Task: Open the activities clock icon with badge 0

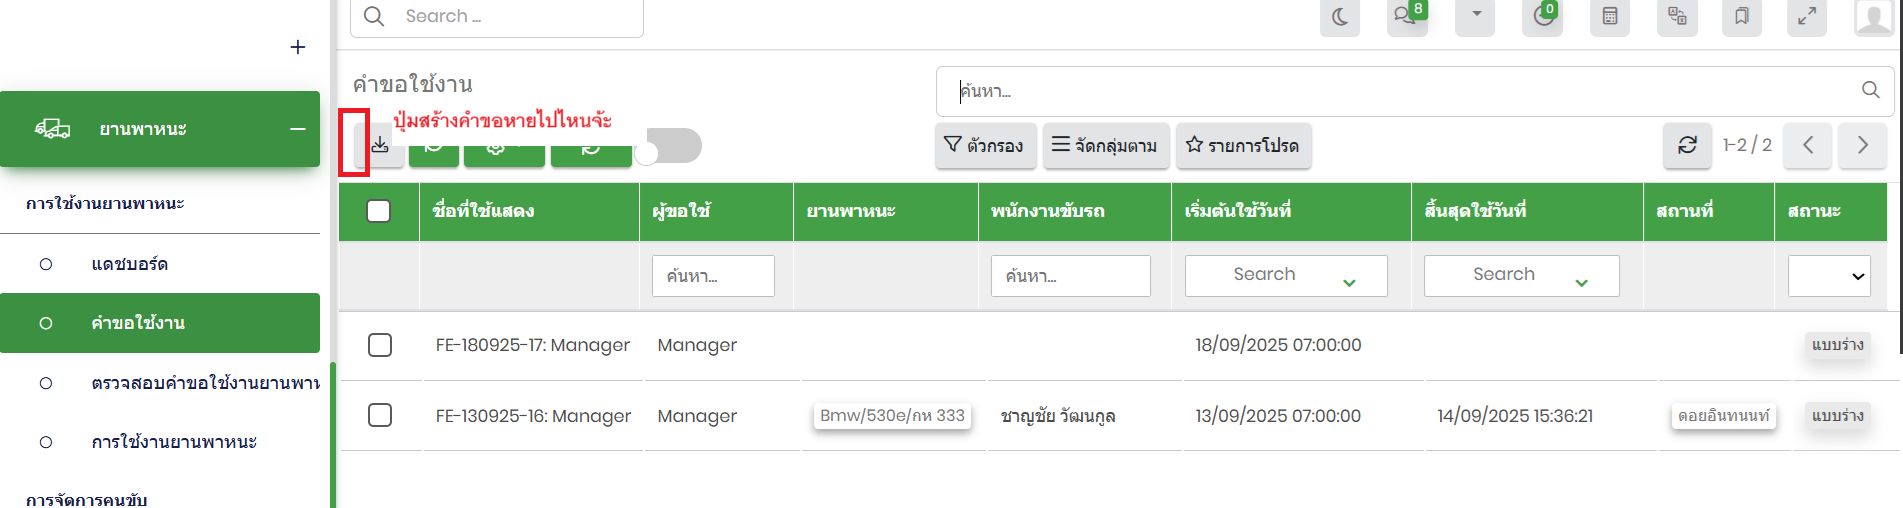Action: (x=1542, y=17)
